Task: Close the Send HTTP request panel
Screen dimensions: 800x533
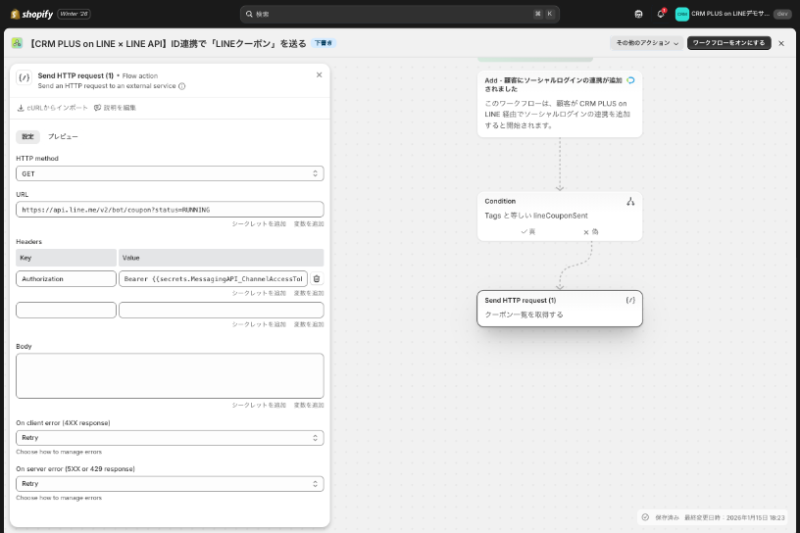Action: [x=319, y=75]
